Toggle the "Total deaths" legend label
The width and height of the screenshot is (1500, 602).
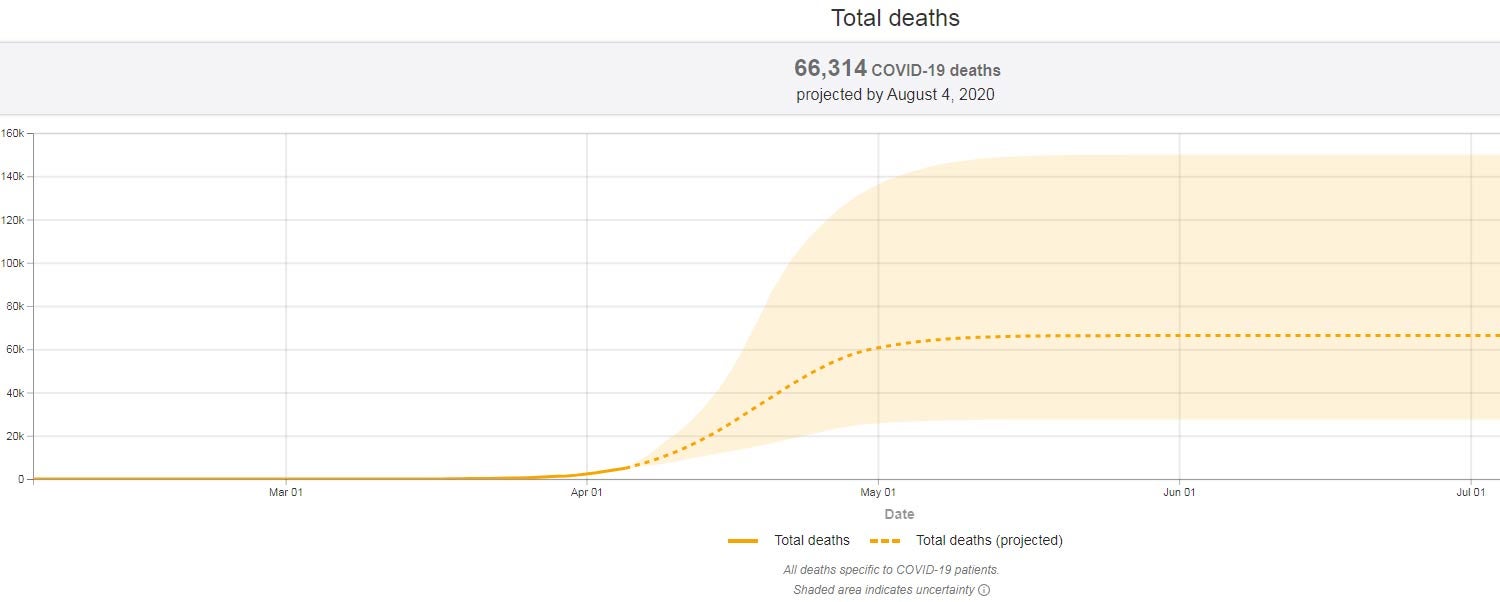tap(811, 541)
